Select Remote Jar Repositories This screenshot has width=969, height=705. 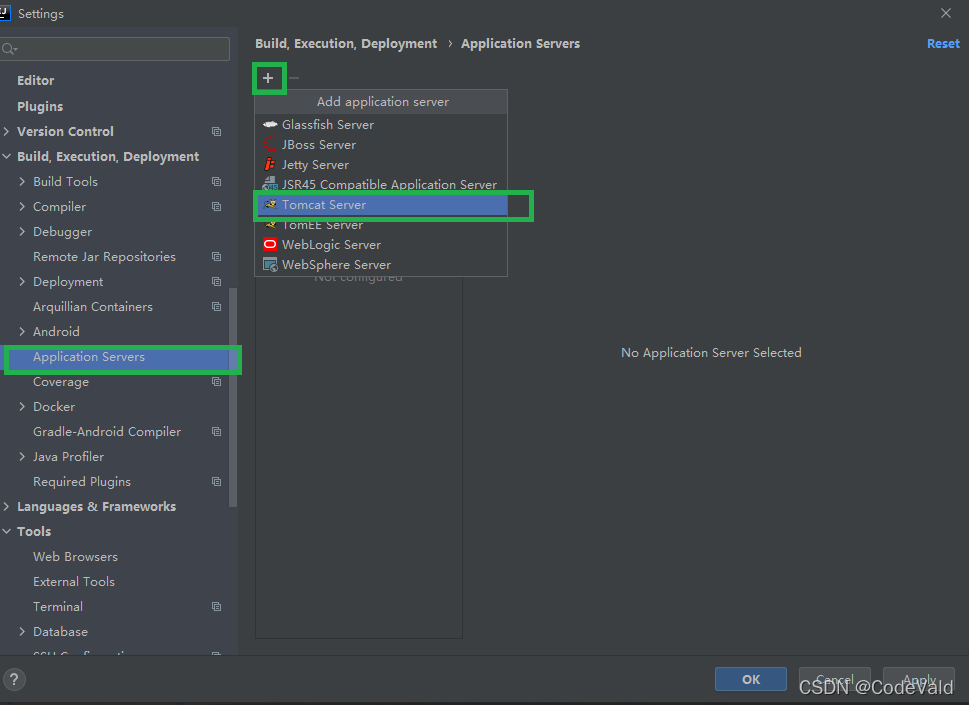coord(104,256)
